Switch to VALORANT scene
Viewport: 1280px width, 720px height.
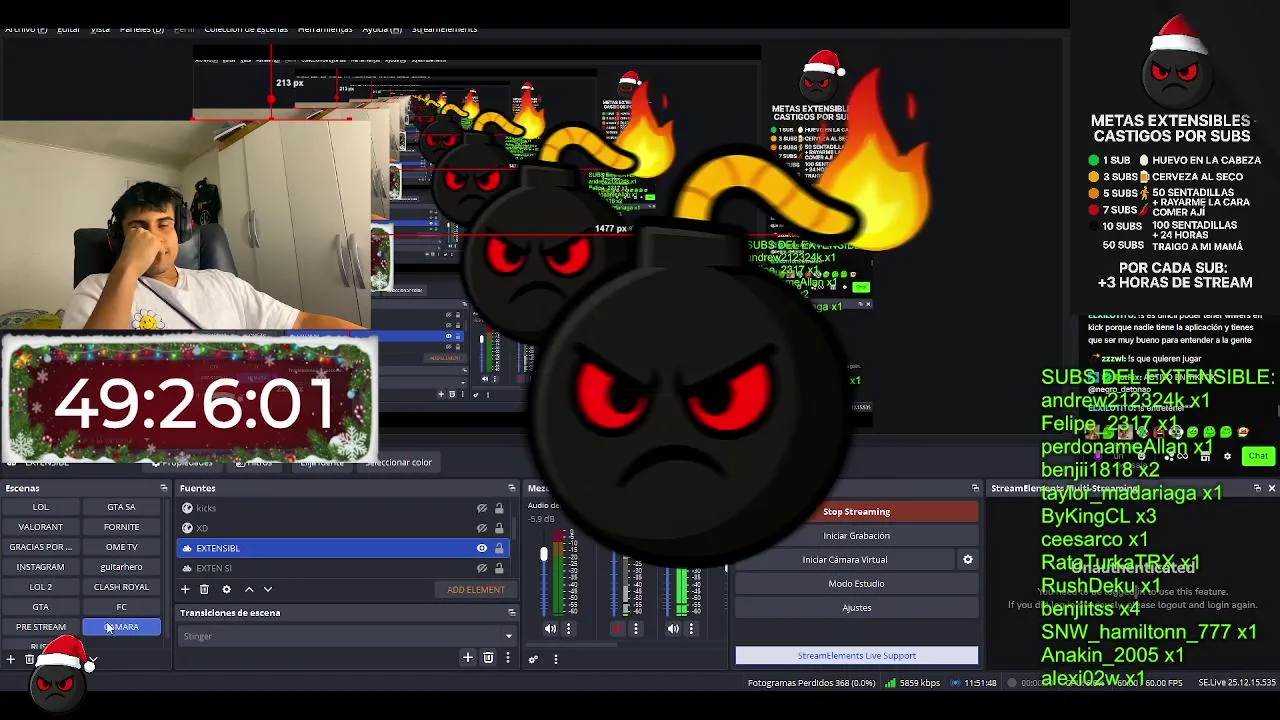40,527
